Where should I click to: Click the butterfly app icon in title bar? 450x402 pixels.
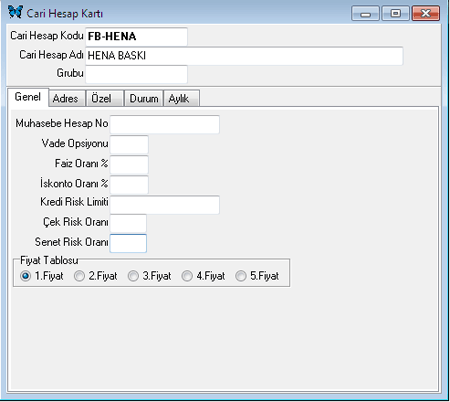point(15,12)
